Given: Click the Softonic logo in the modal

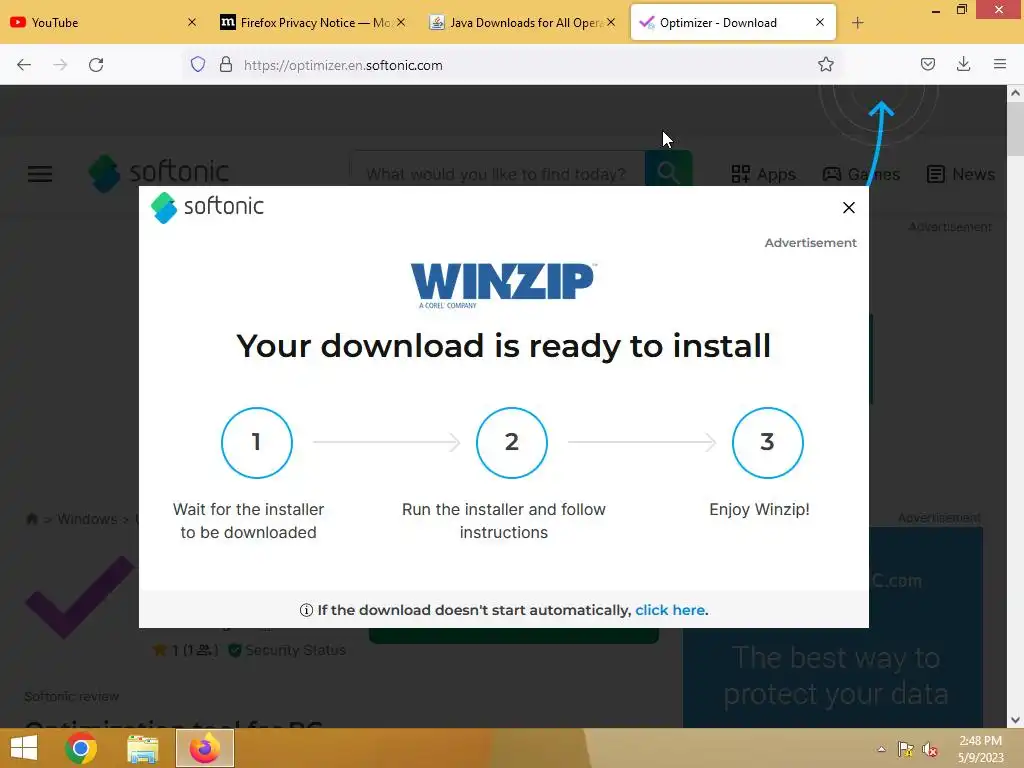Looking at the screenshot, I should tap(207, 207).
